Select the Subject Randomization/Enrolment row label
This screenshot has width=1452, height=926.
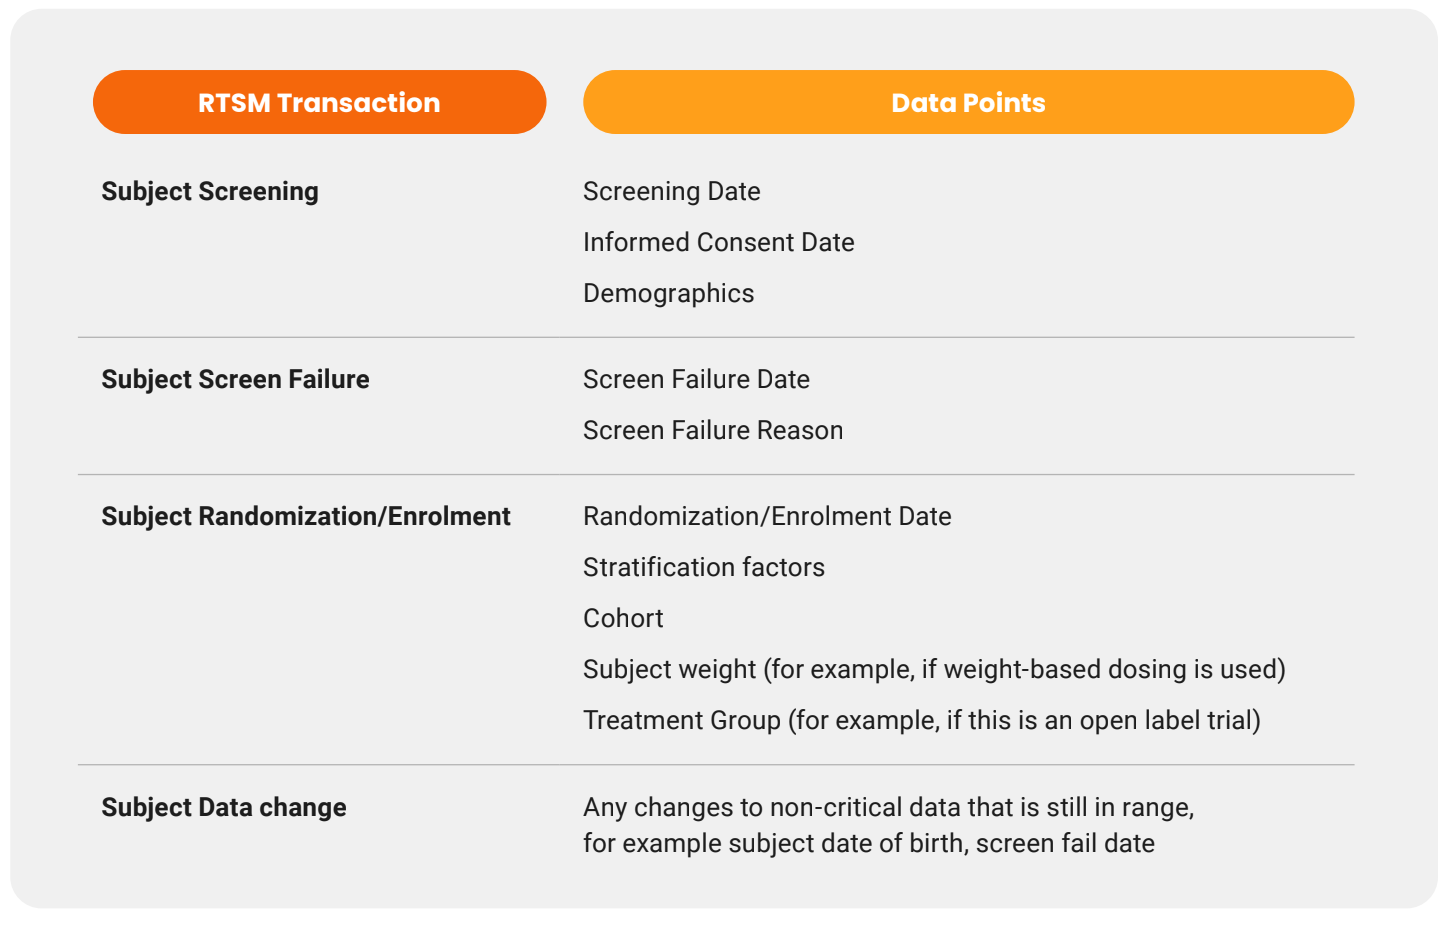point(306,516)
